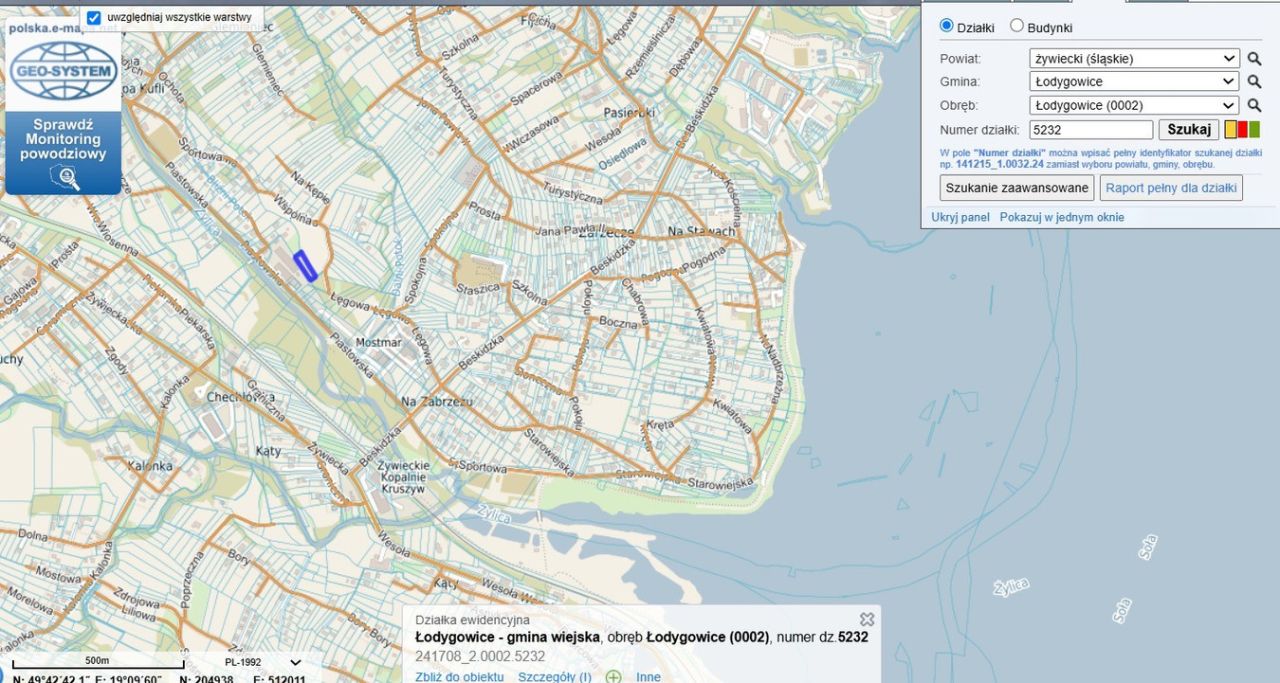Click the Staszica street label
Image resolution: width=1280 pixels, height=683 pixels.
[478, 288]
